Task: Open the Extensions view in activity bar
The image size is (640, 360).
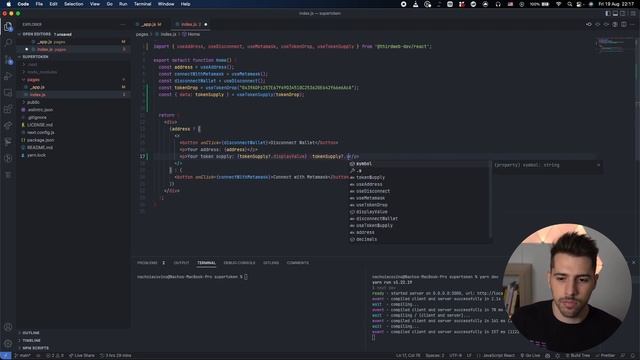Action: [x=8, y=109]
